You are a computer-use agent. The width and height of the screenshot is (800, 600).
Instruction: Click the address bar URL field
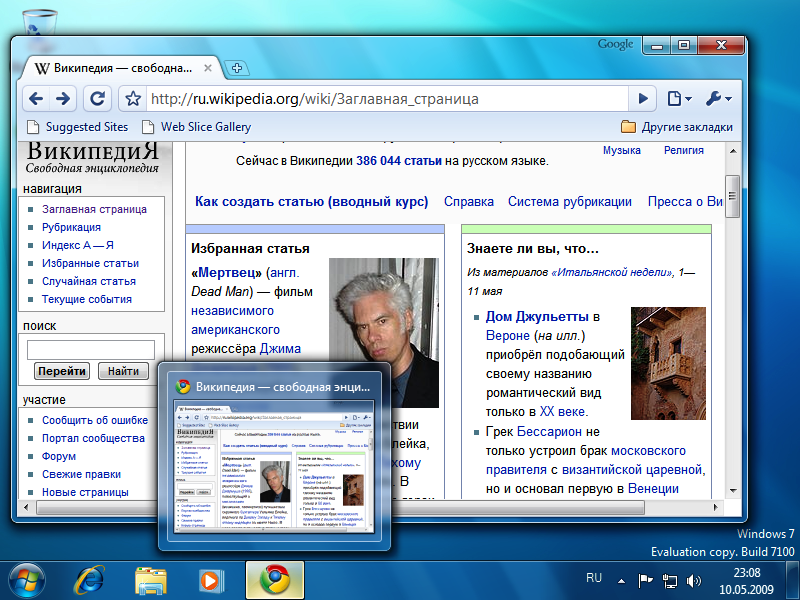click(387, 98)
